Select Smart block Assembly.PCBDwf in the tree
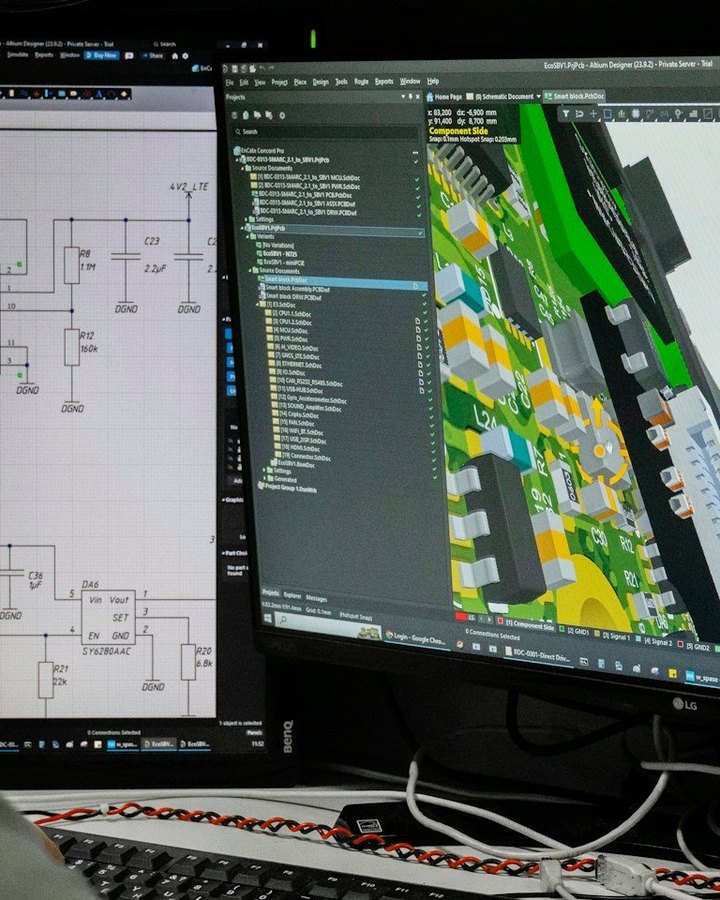Viewport: 720px width, 900px height. click(297, 289)
